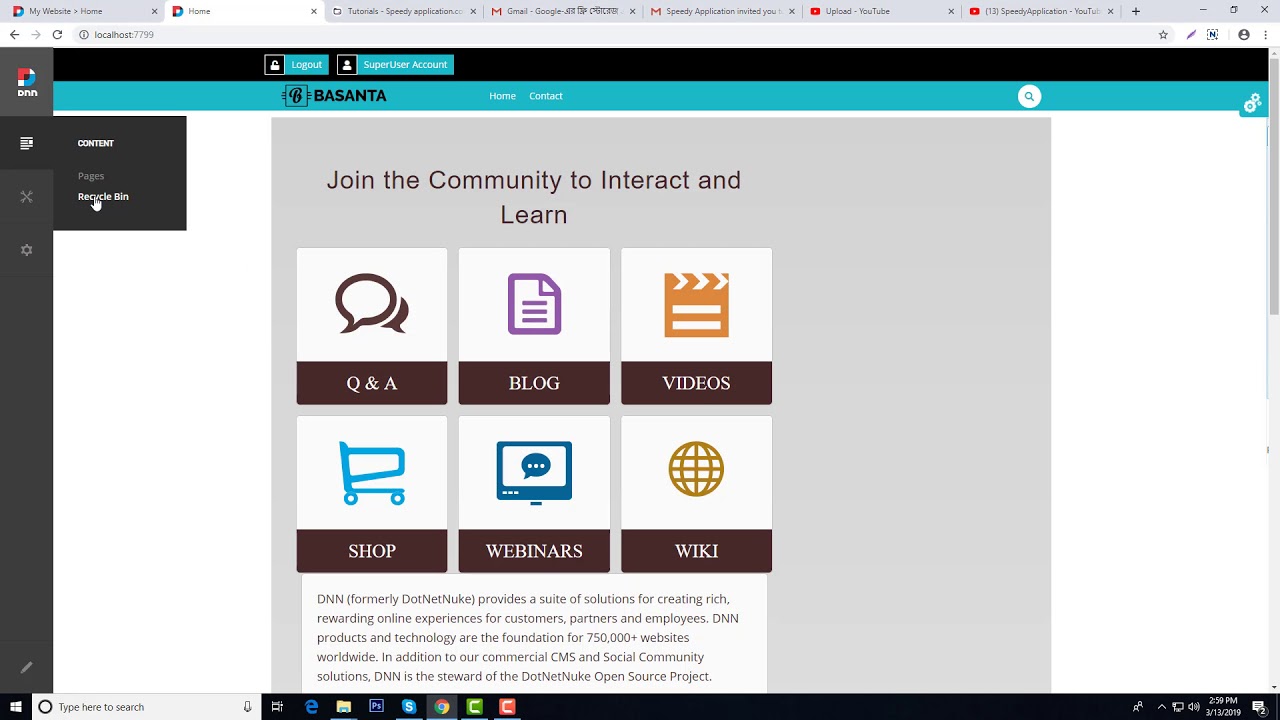Click the Windows taskbar search box
Viewport: 1280px width, 720px height.
[x=144, y=707]
